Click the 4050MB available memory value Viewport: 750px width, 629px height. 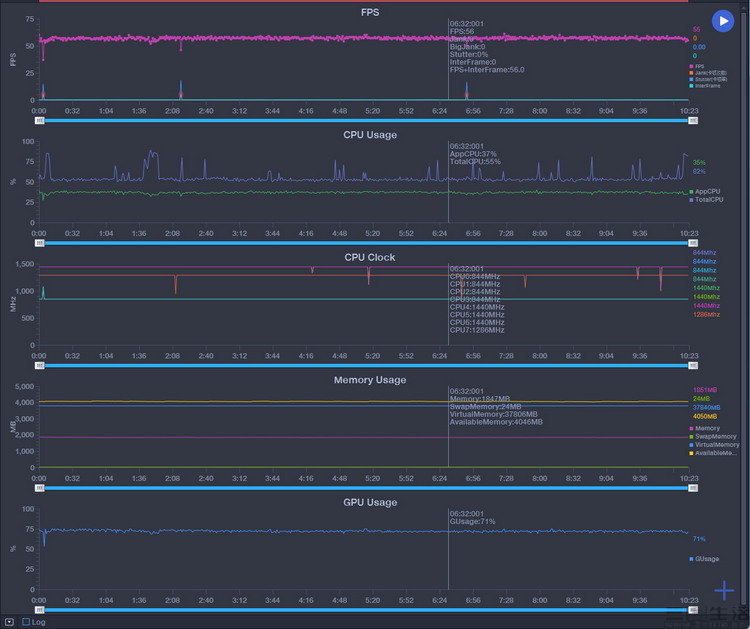pyautogui.click(x=705, y=417)
